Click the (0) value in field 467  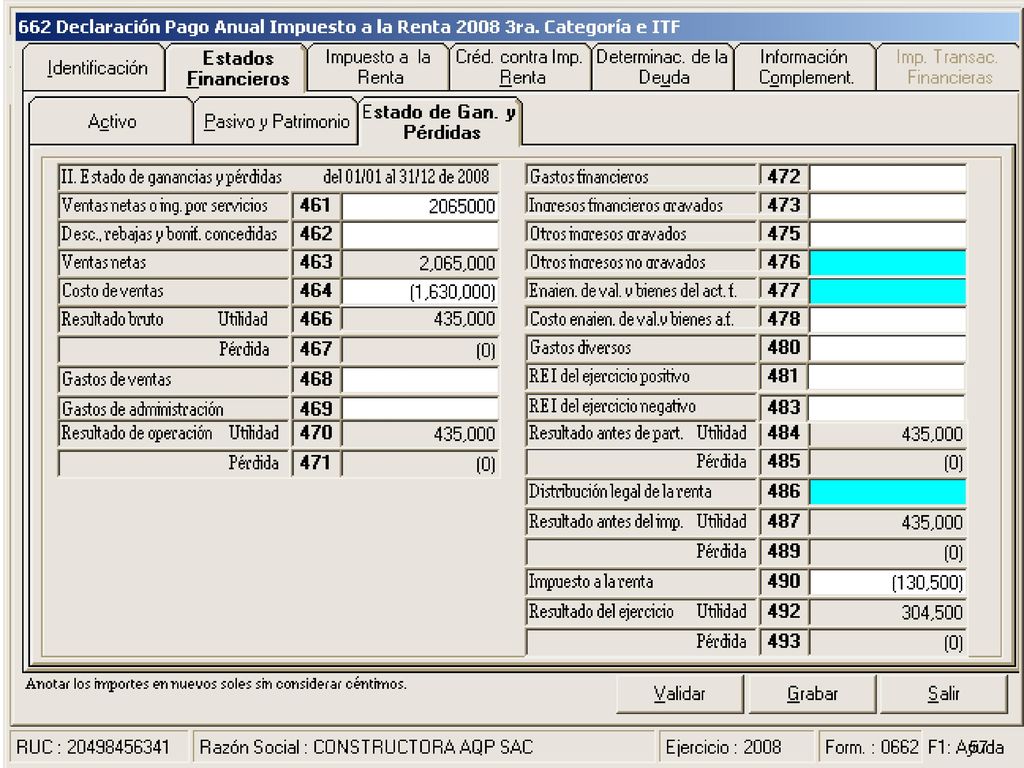pyautogui.click(x=485, y=351)
